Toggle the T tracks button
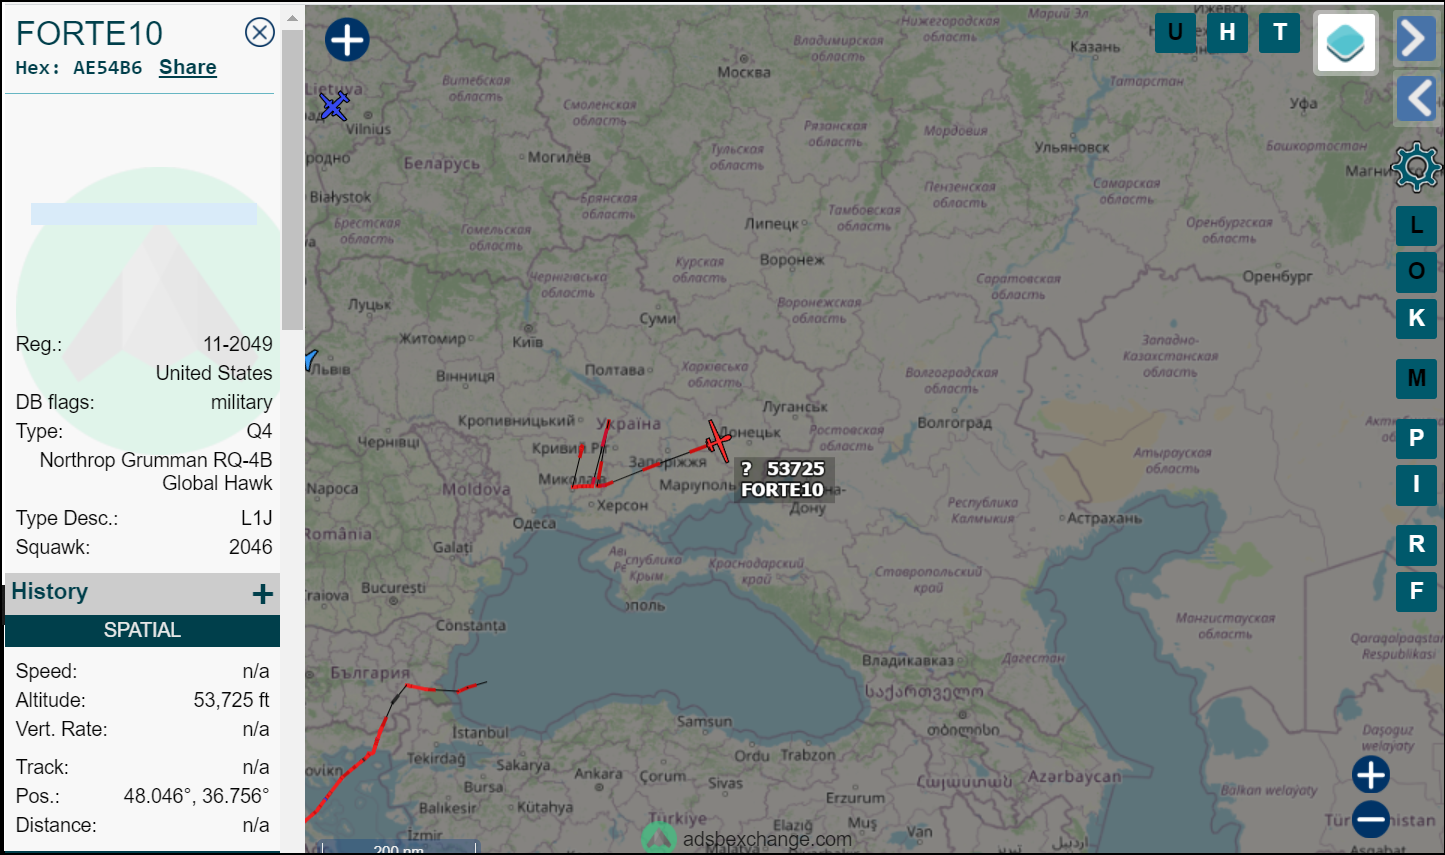 click(1279, 33)
